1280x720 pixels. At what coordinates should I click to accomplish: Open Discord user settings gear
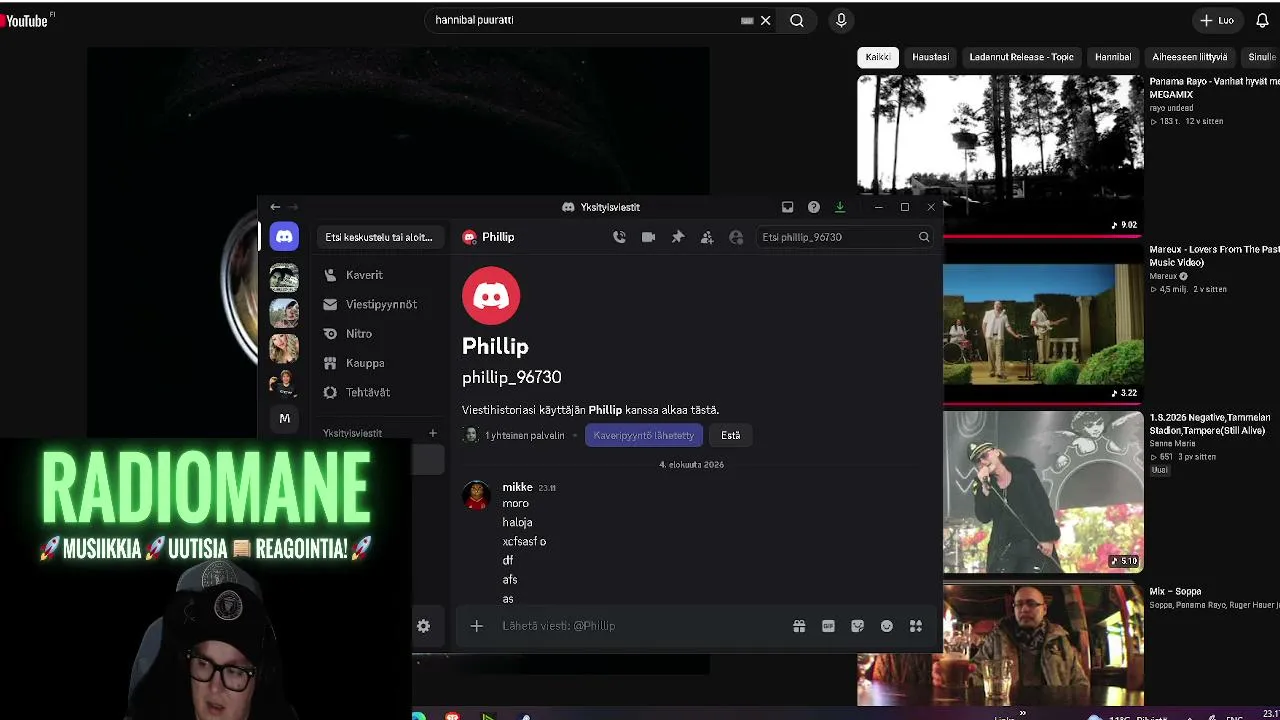click(423, 626)
